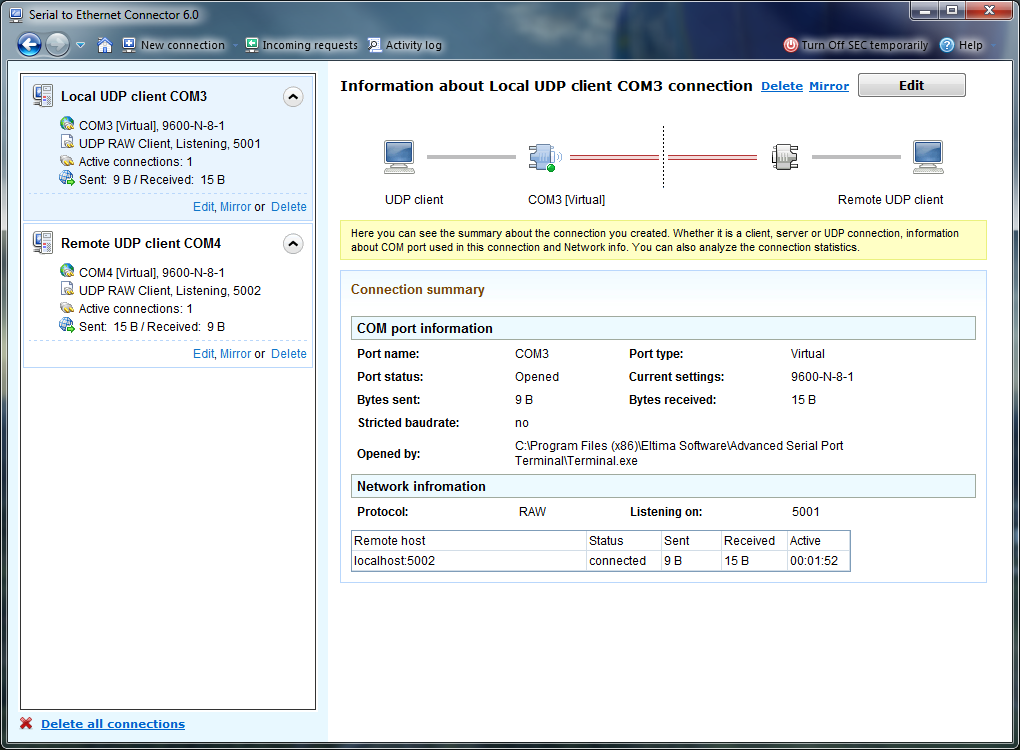Image resolution: width=1020 pixels, height=750 pixels.
Task: Open the Help menu
Action: point(961,45)
